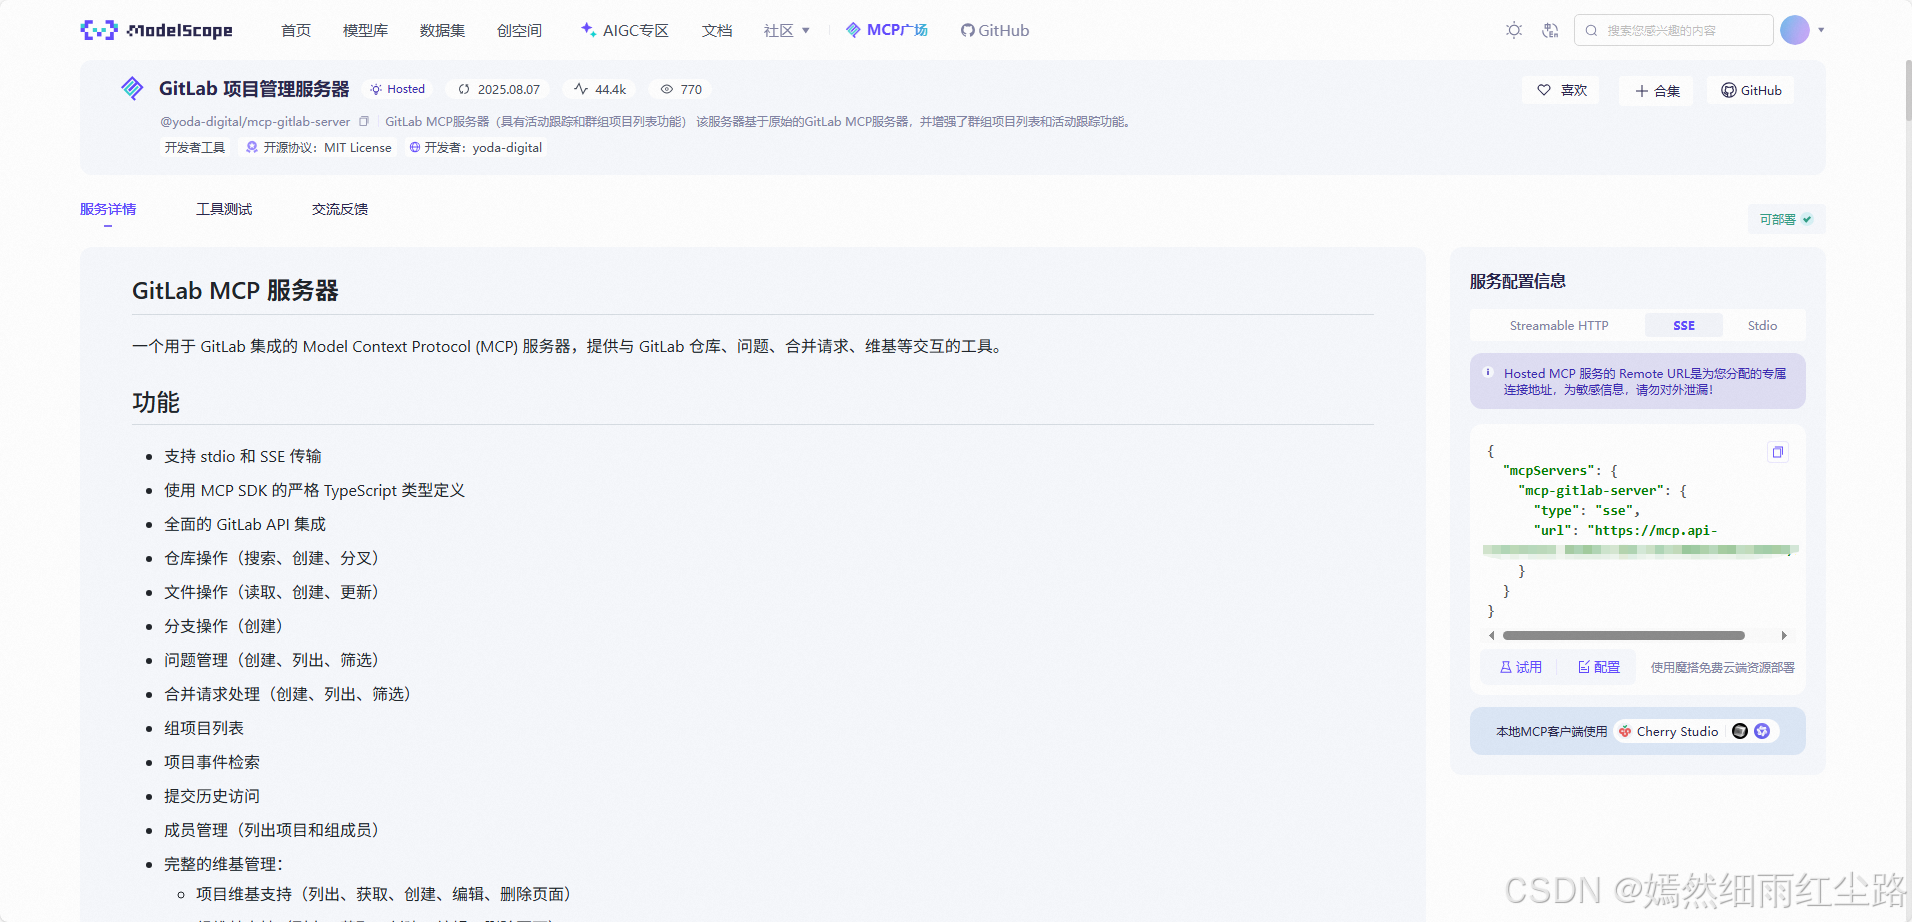Click the list item 项目事件检索
This screenshot has height=922, width=1912.
(x=212, y=762)
